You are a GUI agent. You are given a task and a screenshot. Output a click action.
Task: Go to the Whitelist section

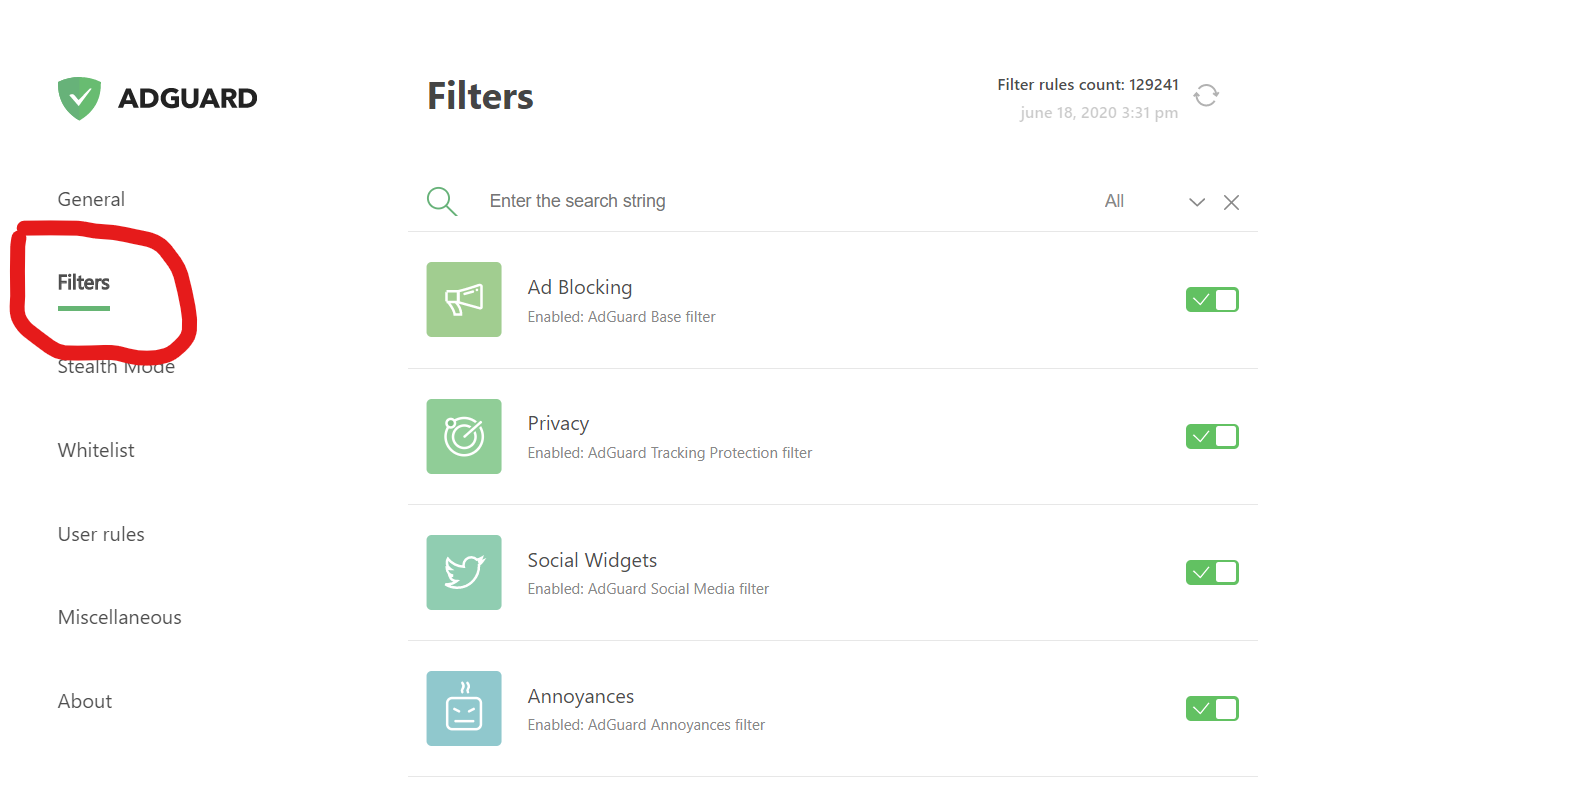(96, 450)
